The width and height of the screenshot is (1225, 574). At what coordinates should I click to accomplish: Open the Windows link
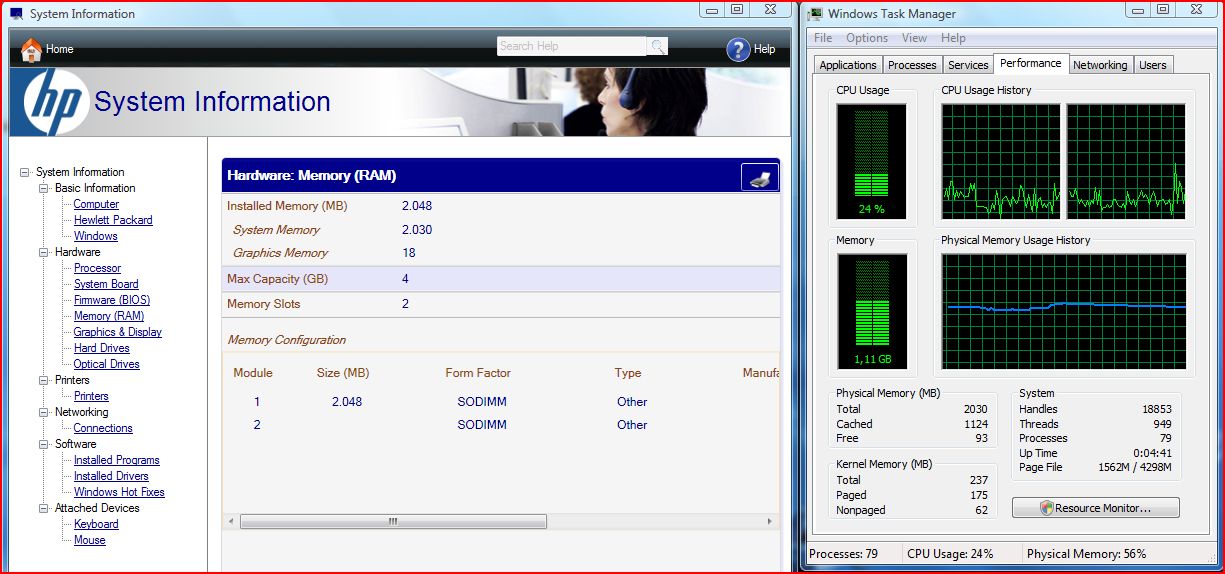[x=96, y=236]
